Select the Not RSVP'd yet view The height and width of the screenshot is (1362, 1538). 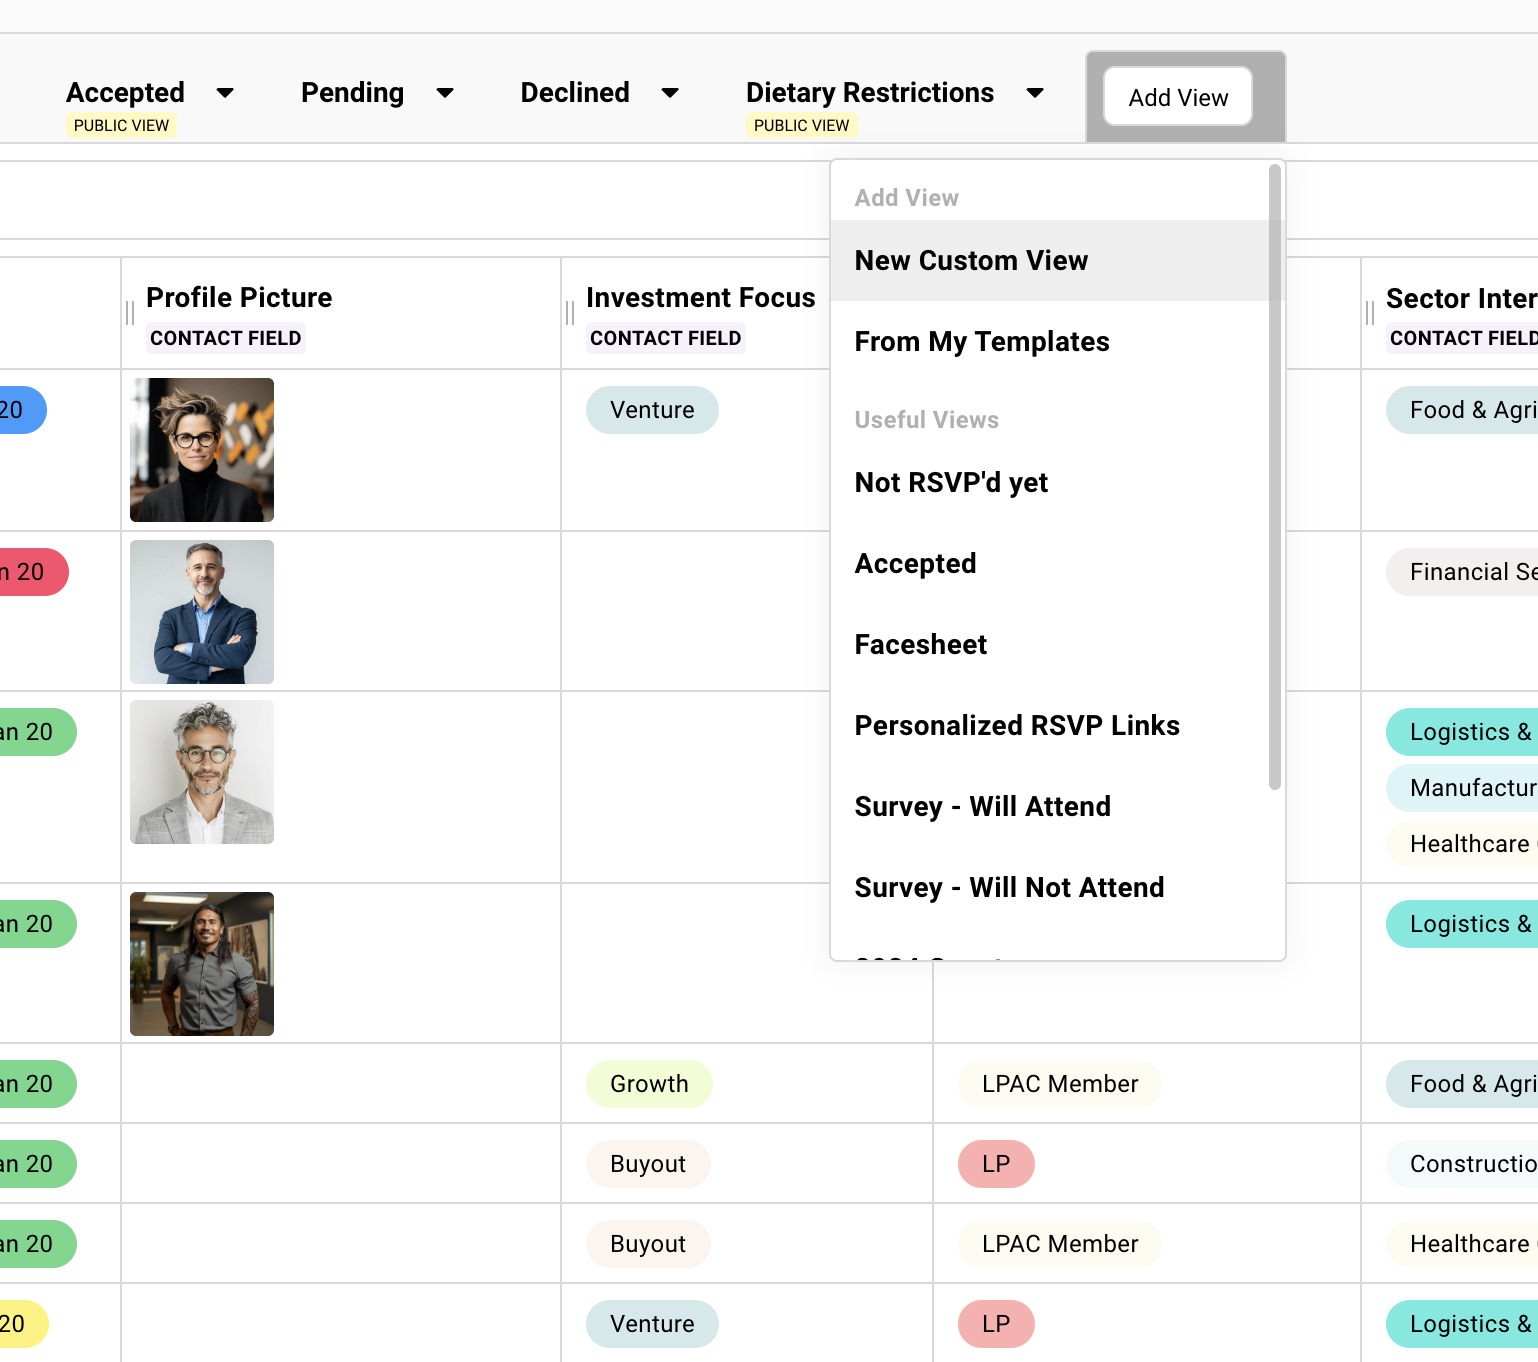tap(950, 483)
